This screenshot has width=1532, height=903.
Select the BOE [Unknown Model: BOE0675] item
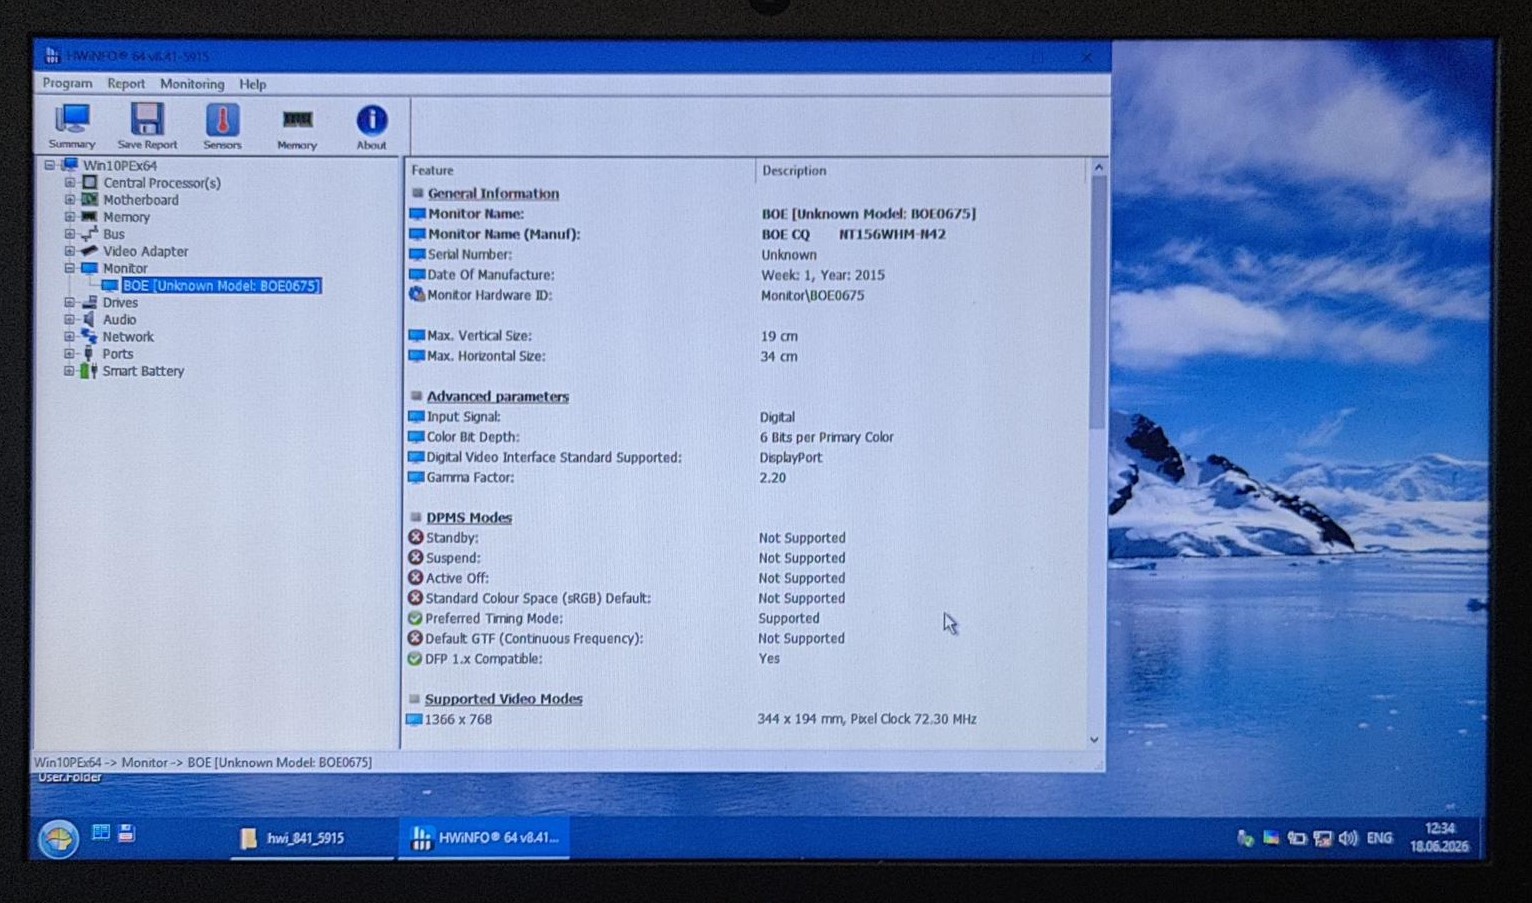coord(221,286)
